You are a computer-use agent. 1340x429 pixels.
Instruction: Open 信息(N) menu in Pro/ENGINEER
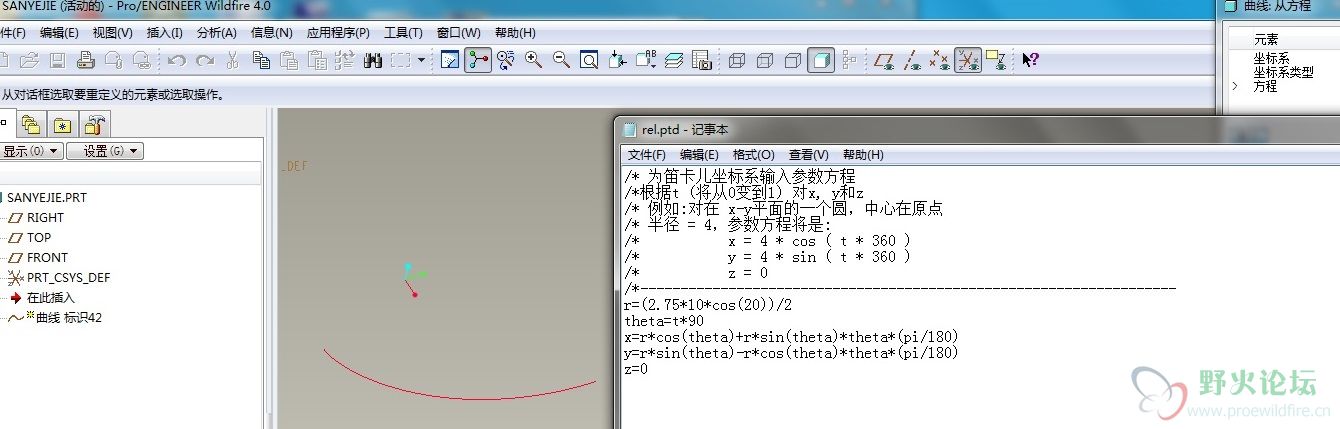point(271,33)
